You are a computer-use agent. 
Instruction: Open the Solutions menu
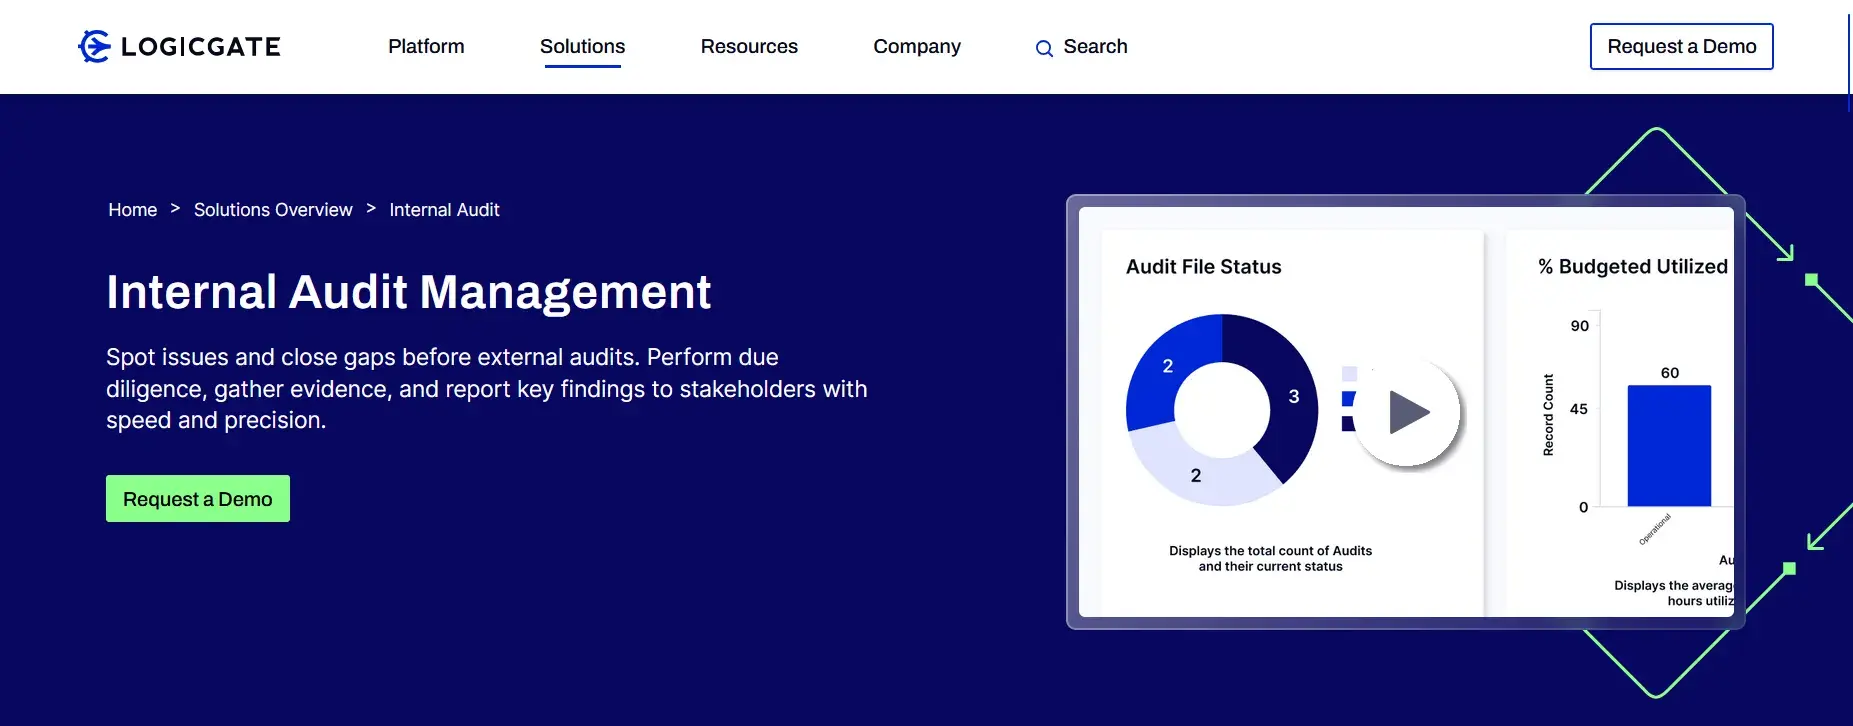click(582, 46)
